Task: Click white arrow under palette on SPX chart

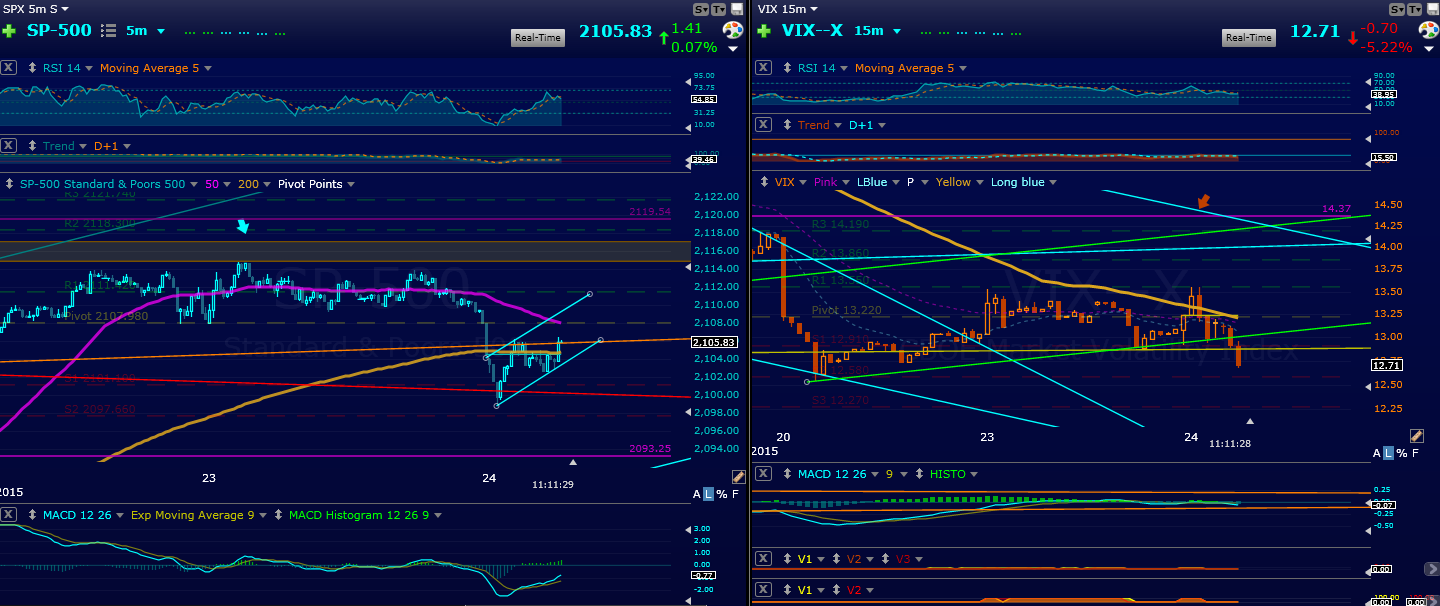Action: point(733,48)
